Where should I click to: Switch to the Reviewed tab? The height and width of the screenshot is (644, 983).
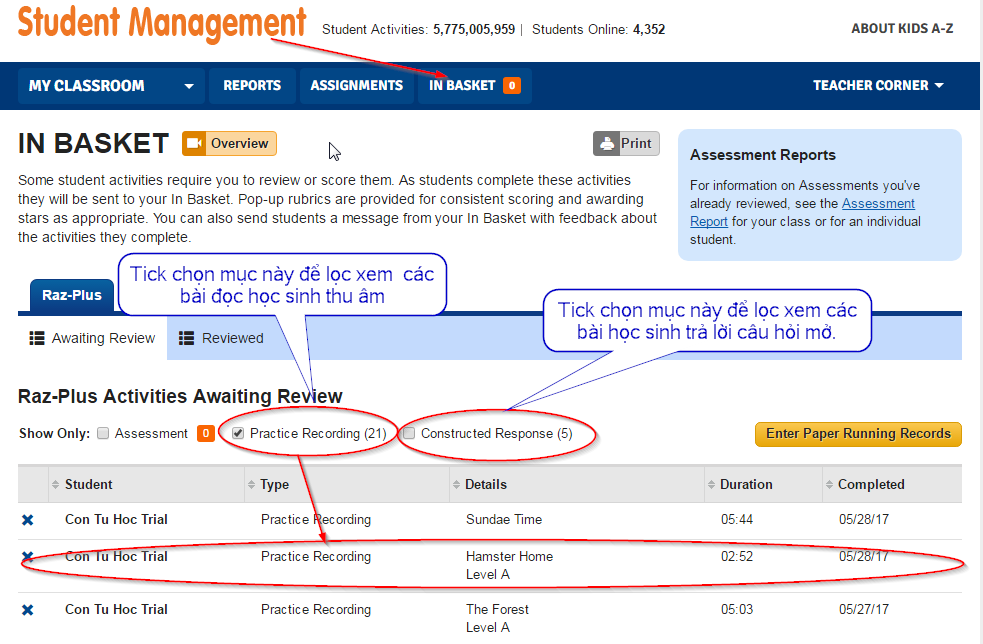click(221, 339)
